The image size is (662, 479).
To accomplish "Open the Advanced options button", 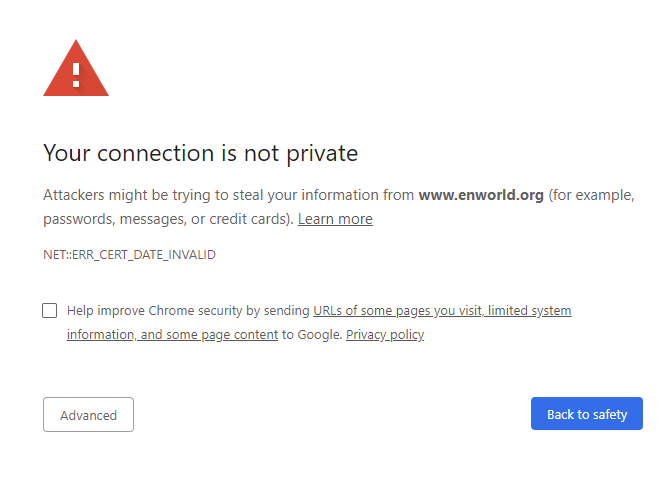I will pos(88,414).
